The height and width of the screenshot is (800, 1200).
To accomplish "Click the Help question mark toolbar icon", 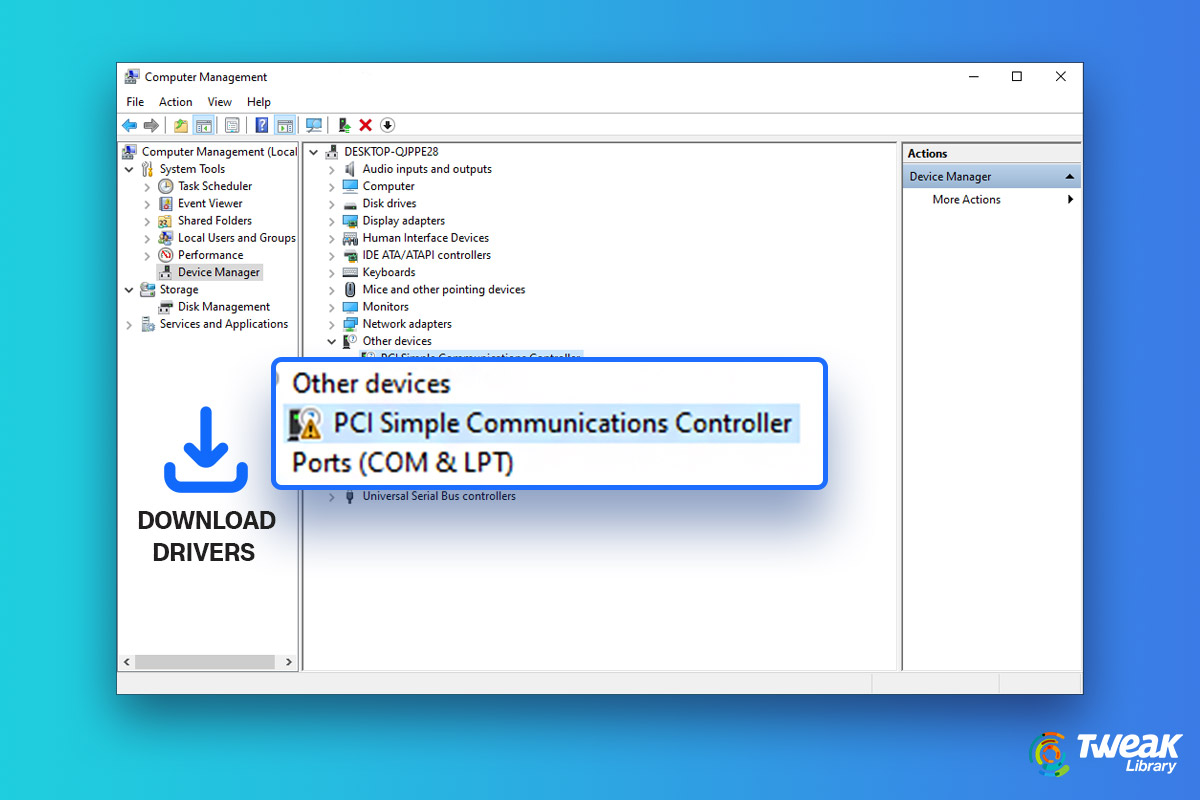I will point(261,124).
